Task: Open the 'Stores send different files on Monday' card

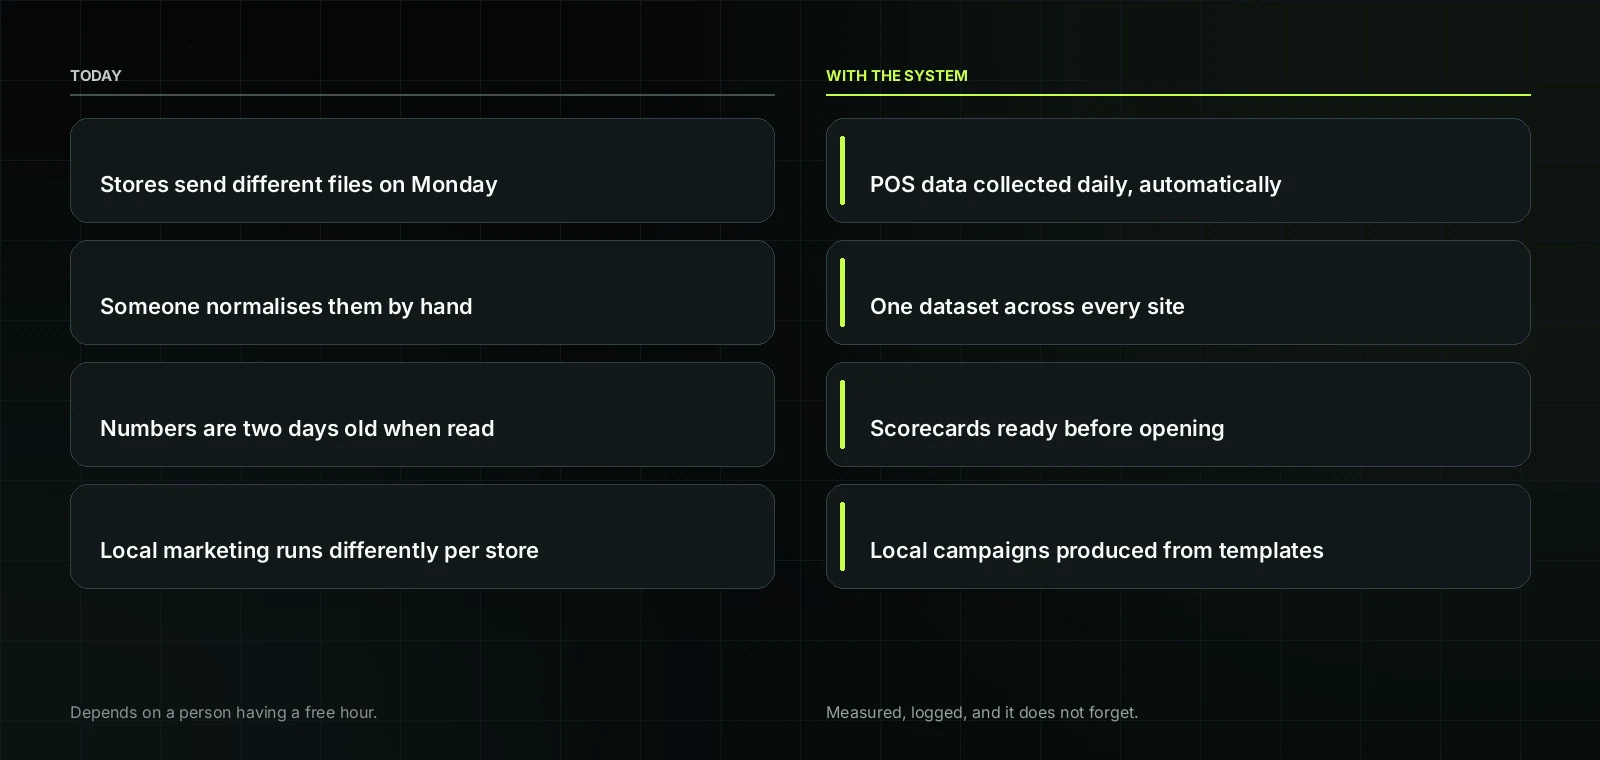Action: point(422,171)
